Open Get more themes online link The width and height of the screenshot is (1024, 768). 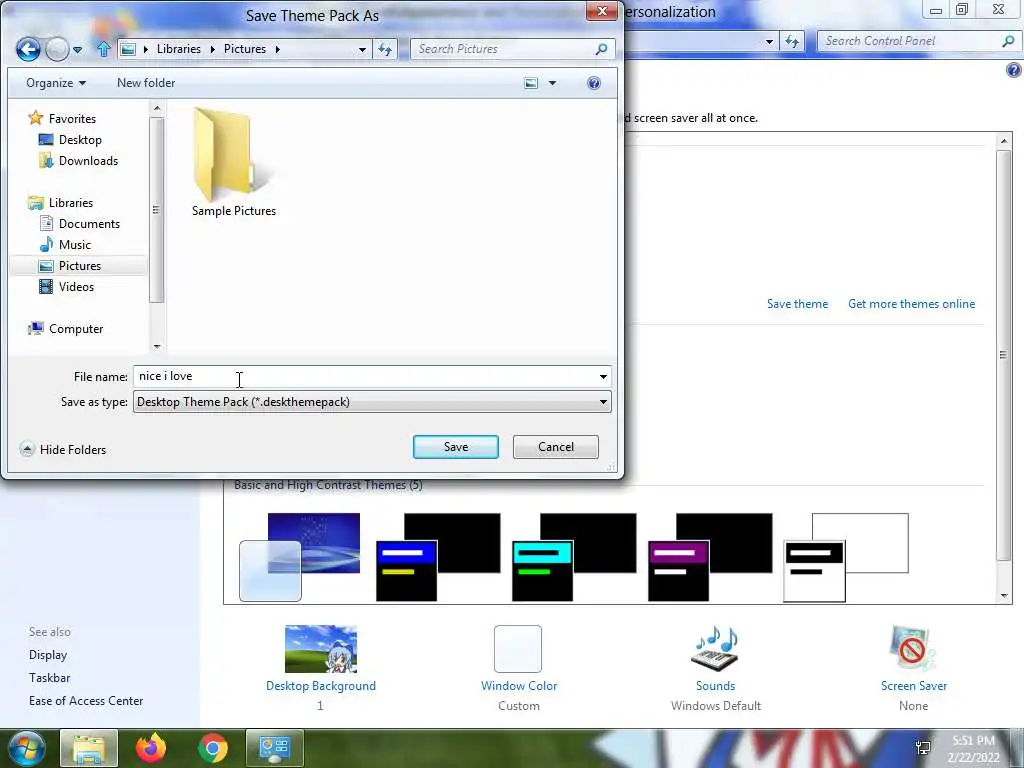911,304
